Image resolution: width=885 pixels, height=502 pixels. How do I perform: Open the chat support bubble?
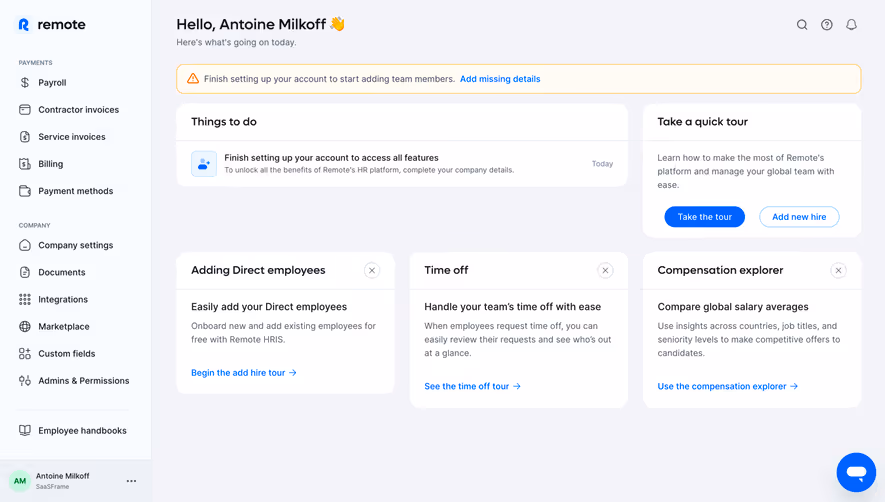point(856,472)
